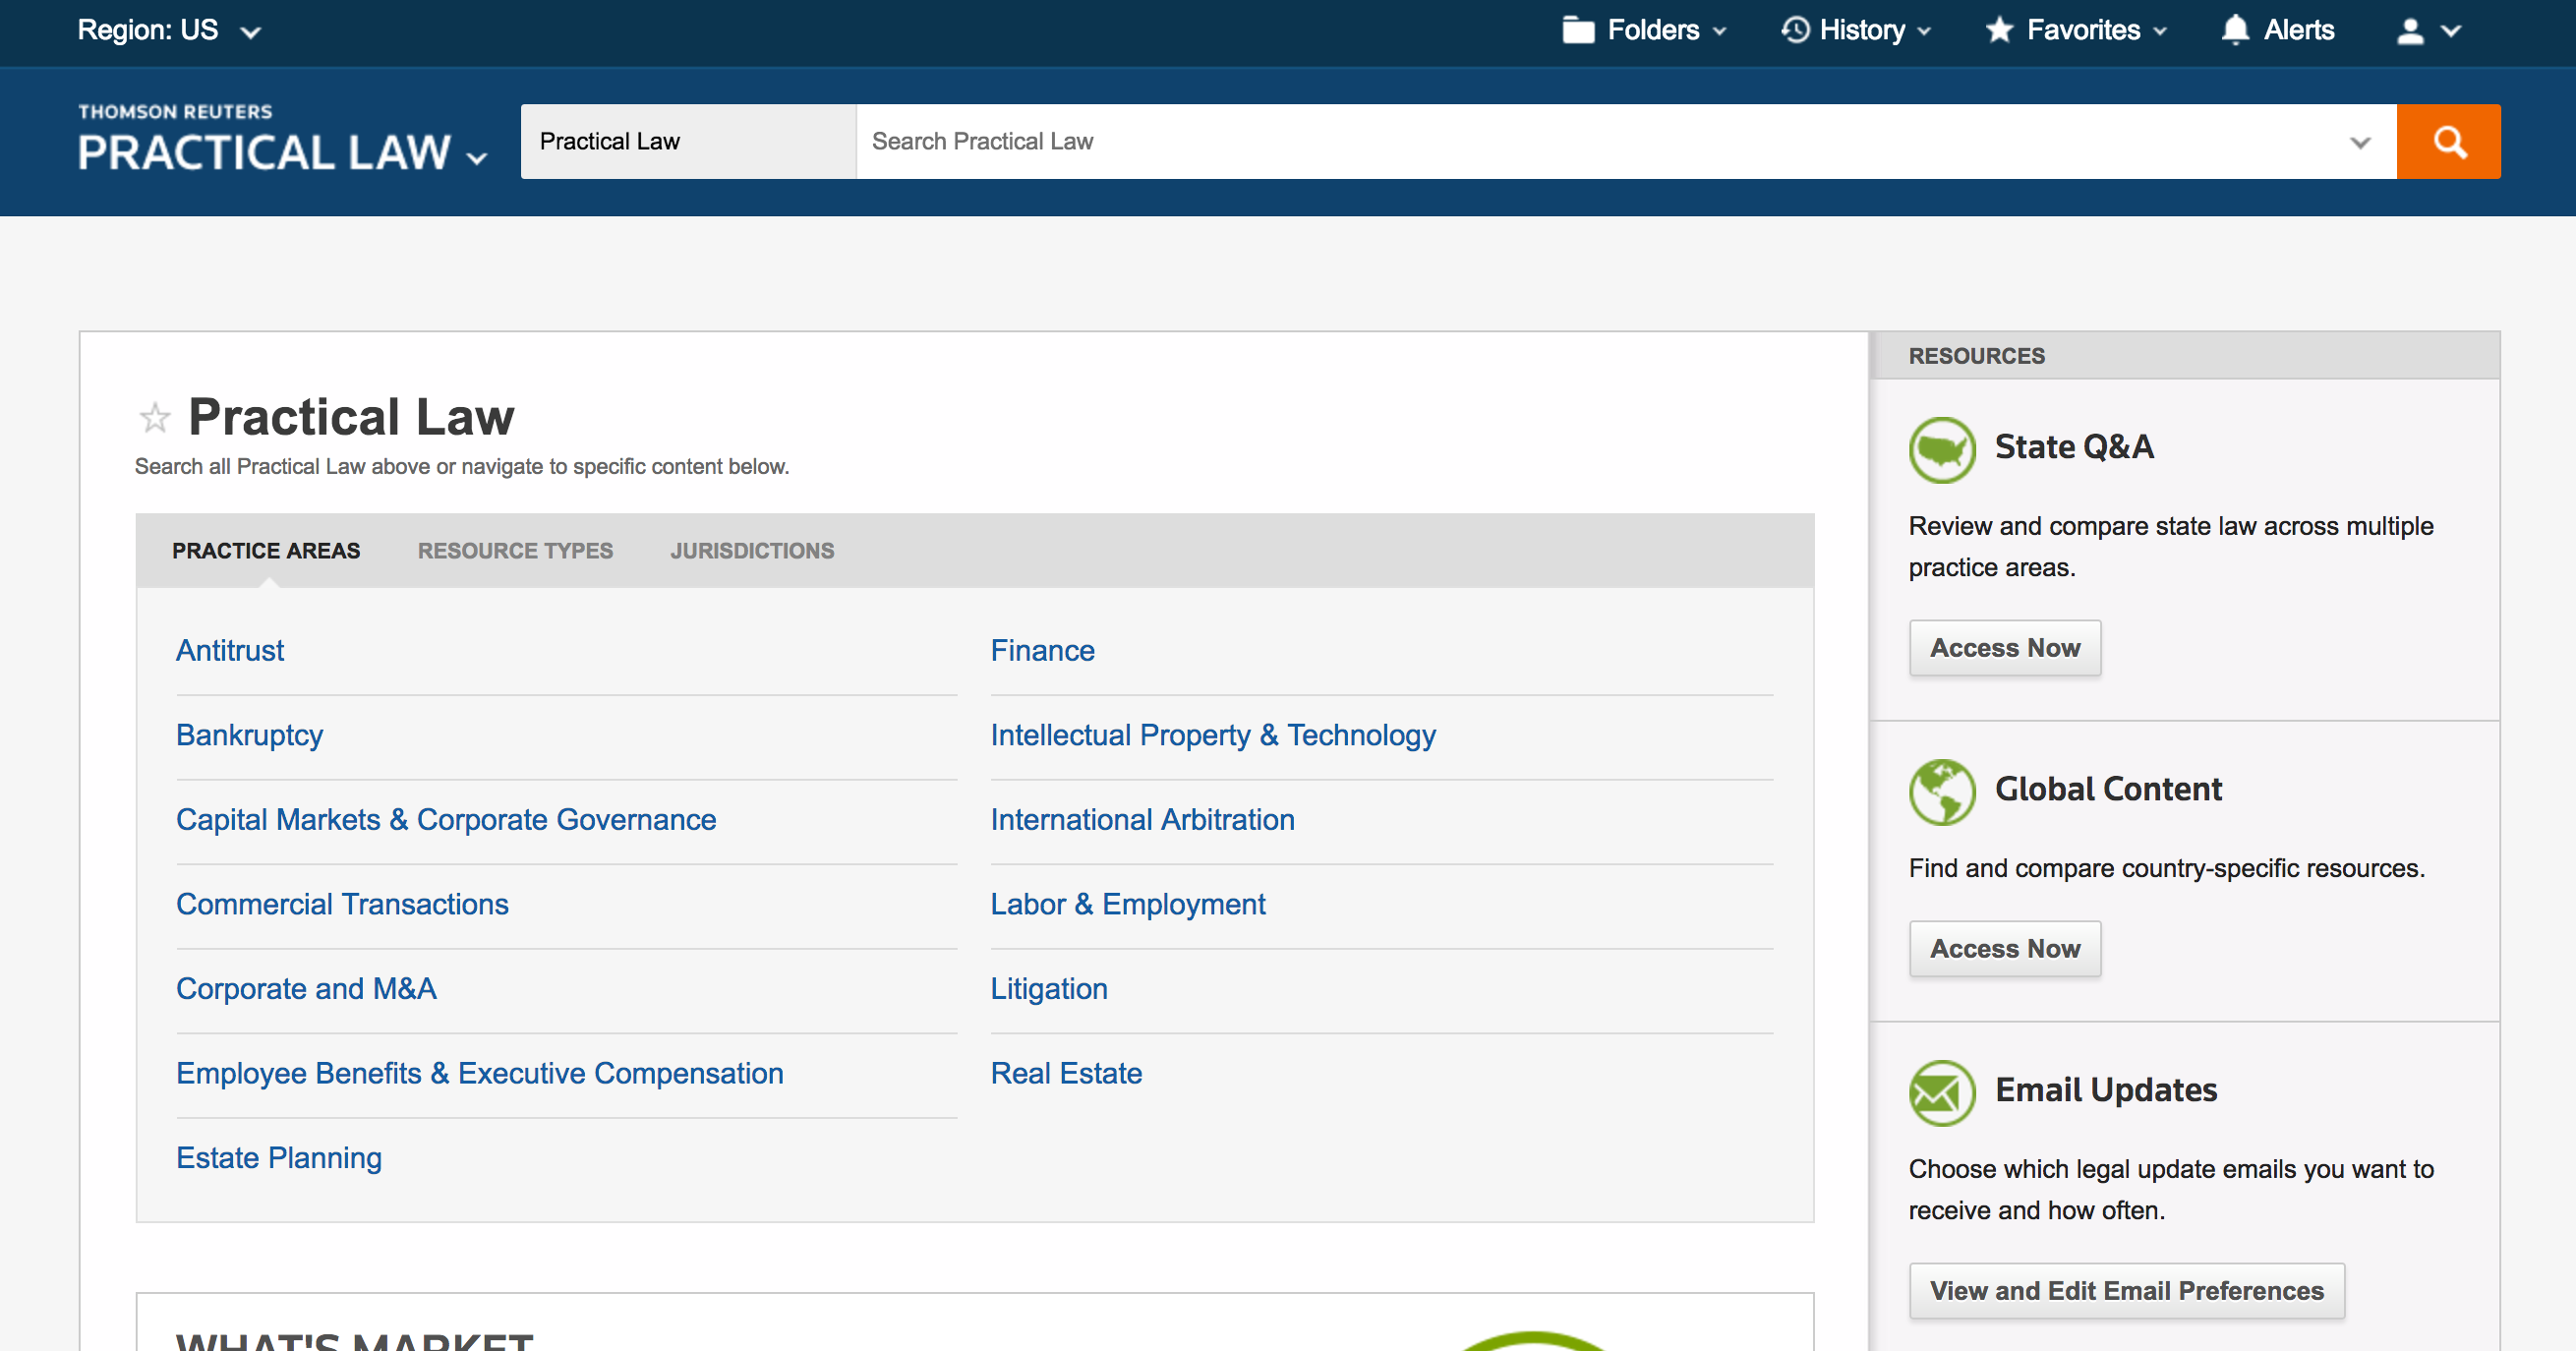Expand the History dropdown chevron
This screenshot has width=2576, height=1351.
point(1924,31)
